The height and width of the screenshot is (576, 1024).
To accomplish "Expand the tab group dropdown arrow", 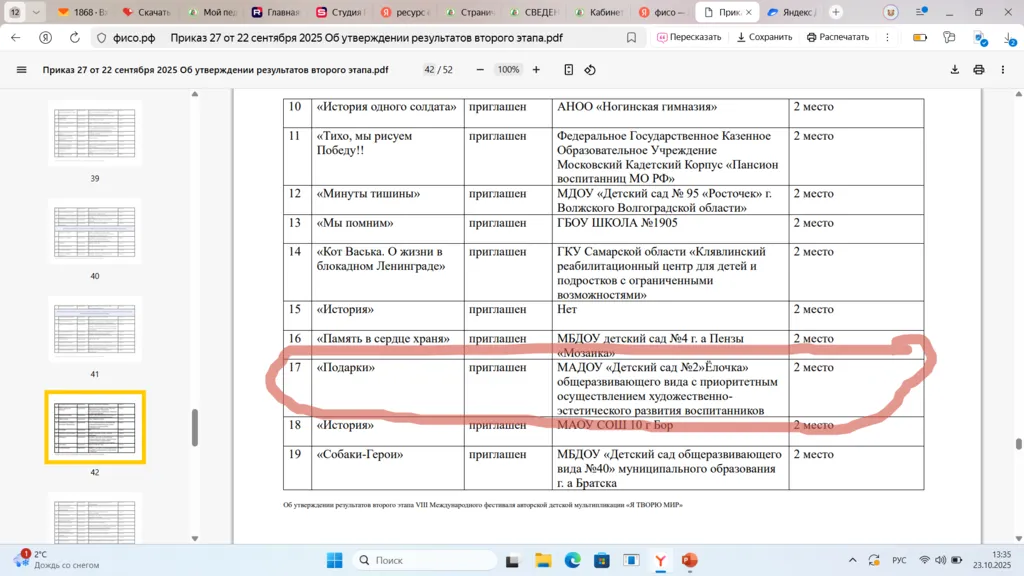I will click(x=37, y=13).
